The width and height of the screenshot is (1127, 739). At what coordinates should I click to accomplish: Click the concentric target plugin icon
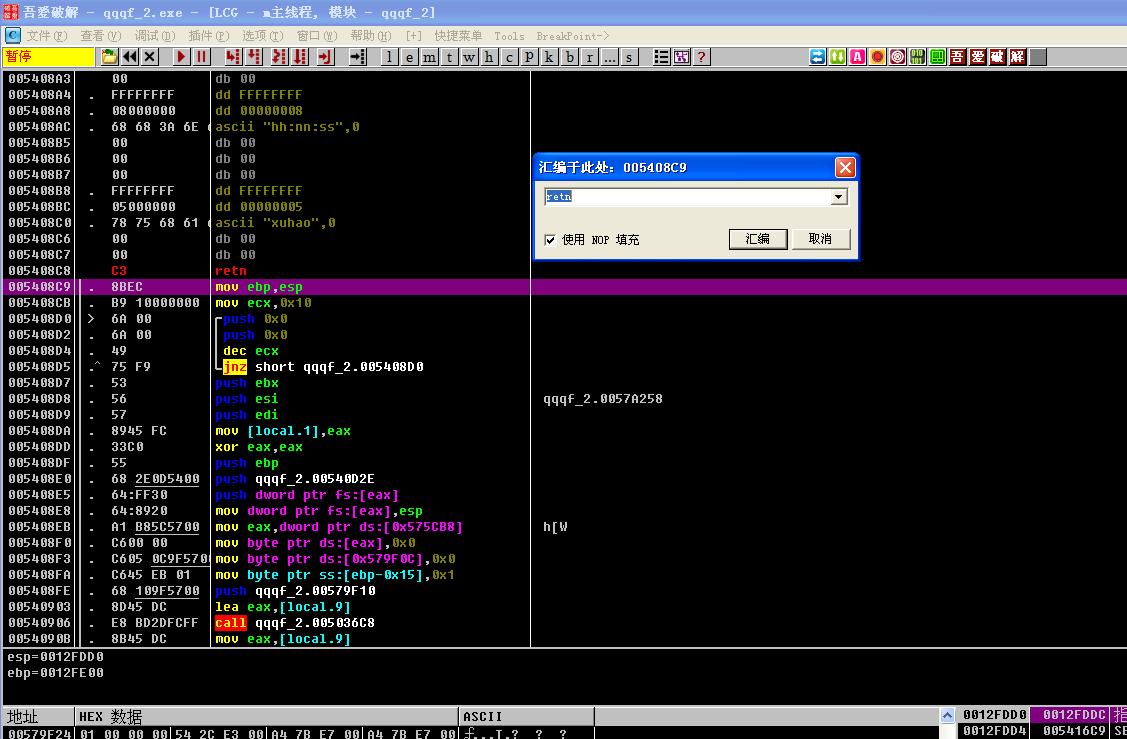coord(898,57)
